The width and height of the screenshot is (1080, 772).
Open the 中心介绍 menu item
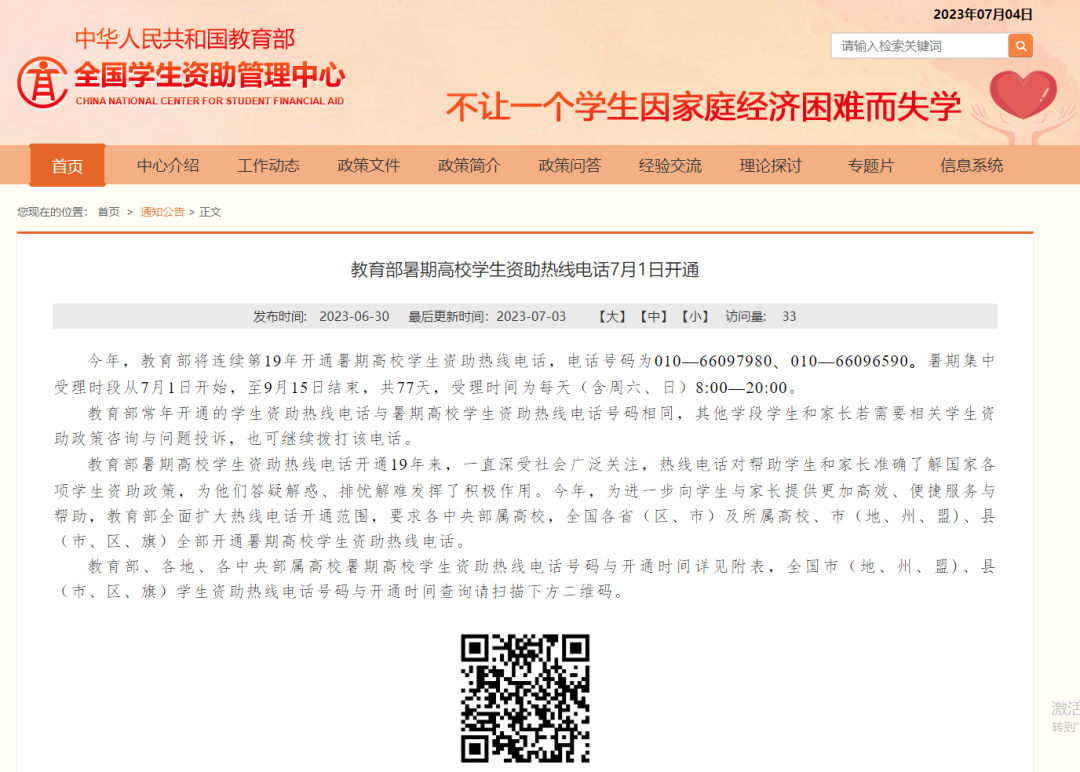[168, 166]
